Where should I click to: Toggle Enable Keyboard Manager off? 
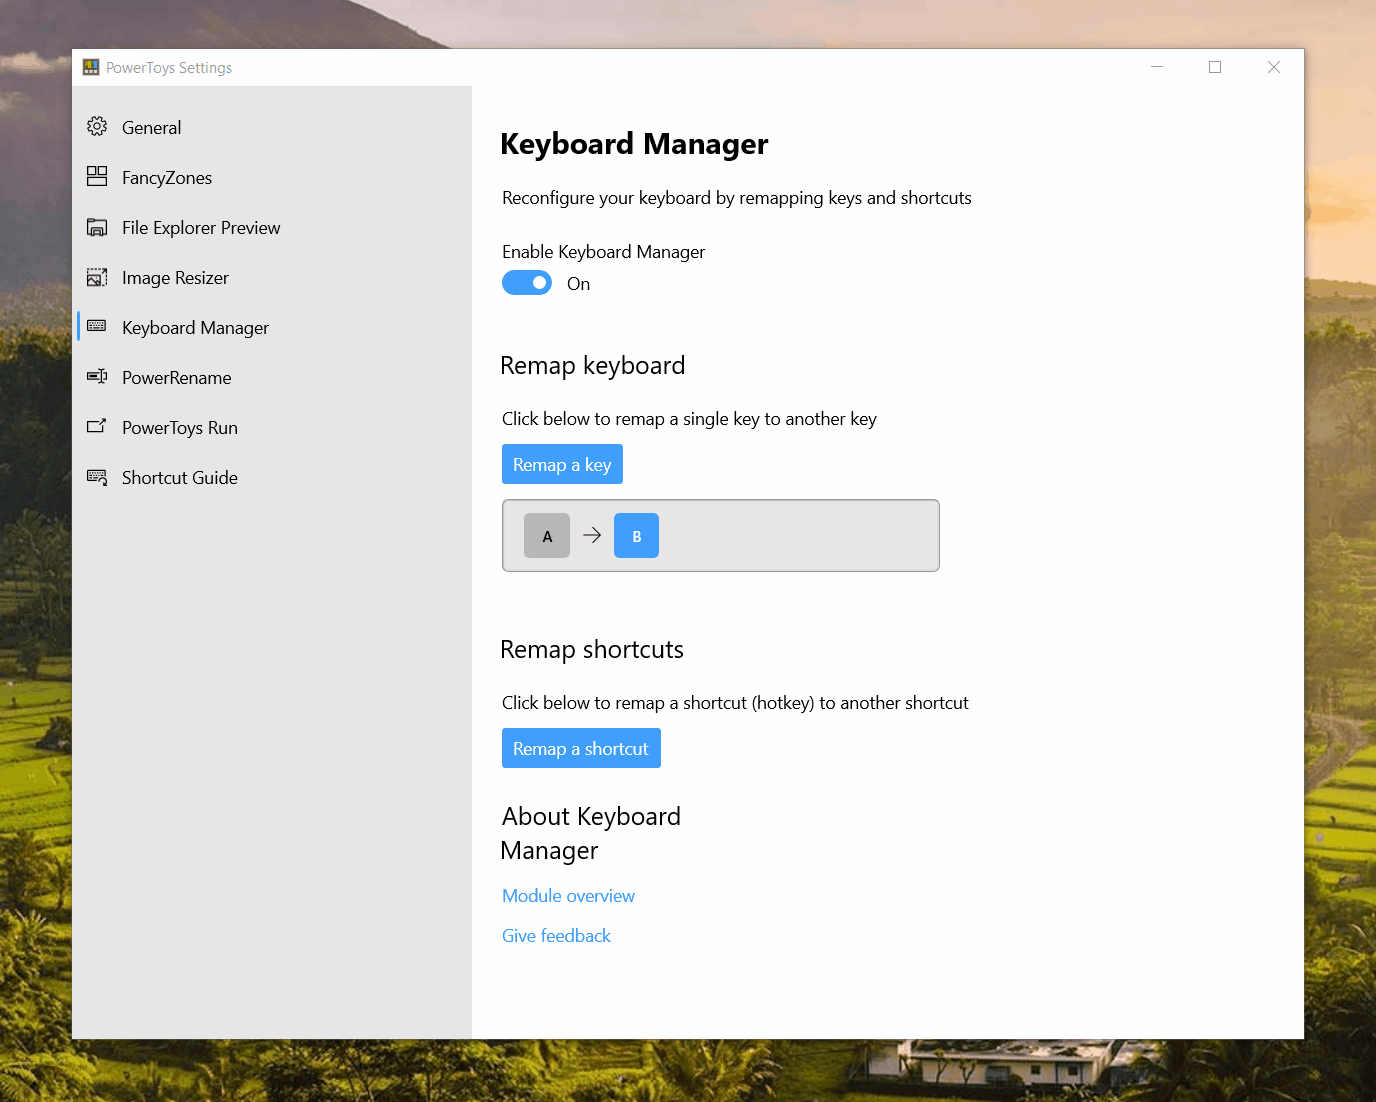(526, 282)
